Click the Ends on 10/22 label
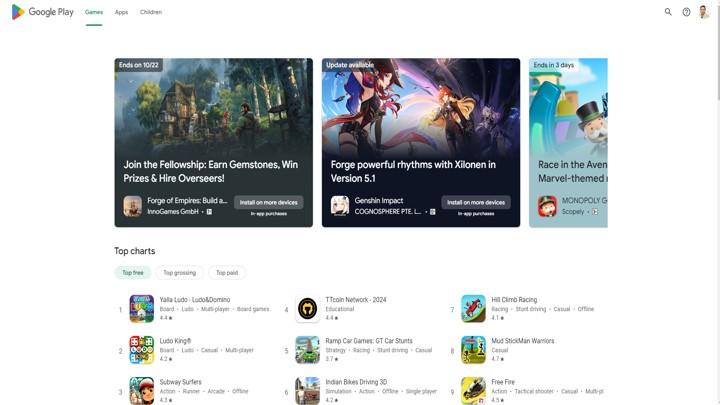The width and height of the screenshot is (720, 405). [139, 65]
